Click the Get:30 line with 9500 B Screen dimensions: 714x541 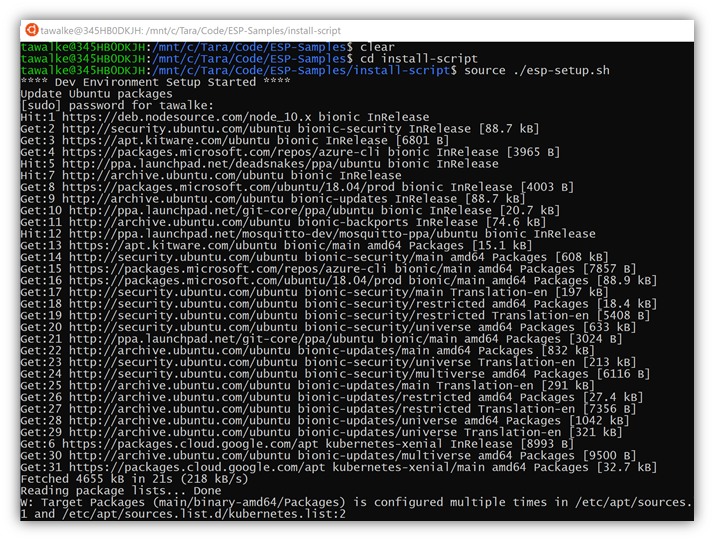click(328, 456)
